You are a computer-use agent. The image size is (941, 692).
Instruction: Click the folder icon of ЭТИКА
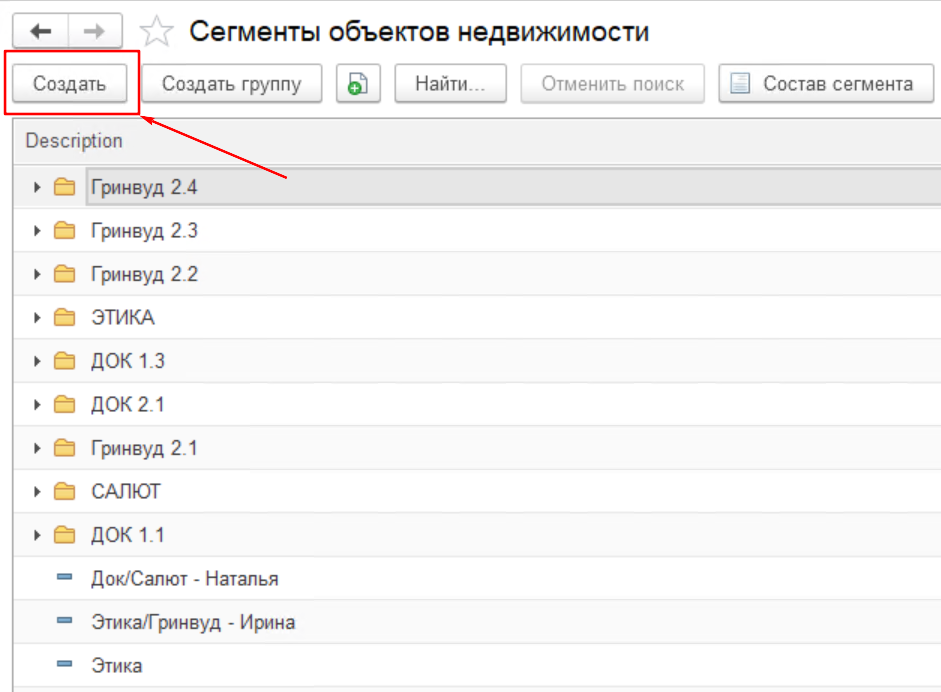65,318
